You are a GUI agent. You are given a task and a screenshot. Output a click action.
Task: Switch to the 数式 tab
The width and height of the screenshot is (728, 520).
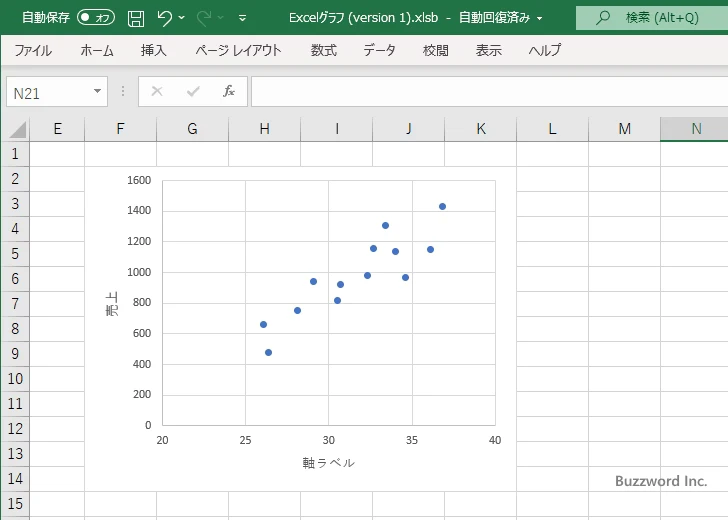pyautogui.click(x=324, y=50)
